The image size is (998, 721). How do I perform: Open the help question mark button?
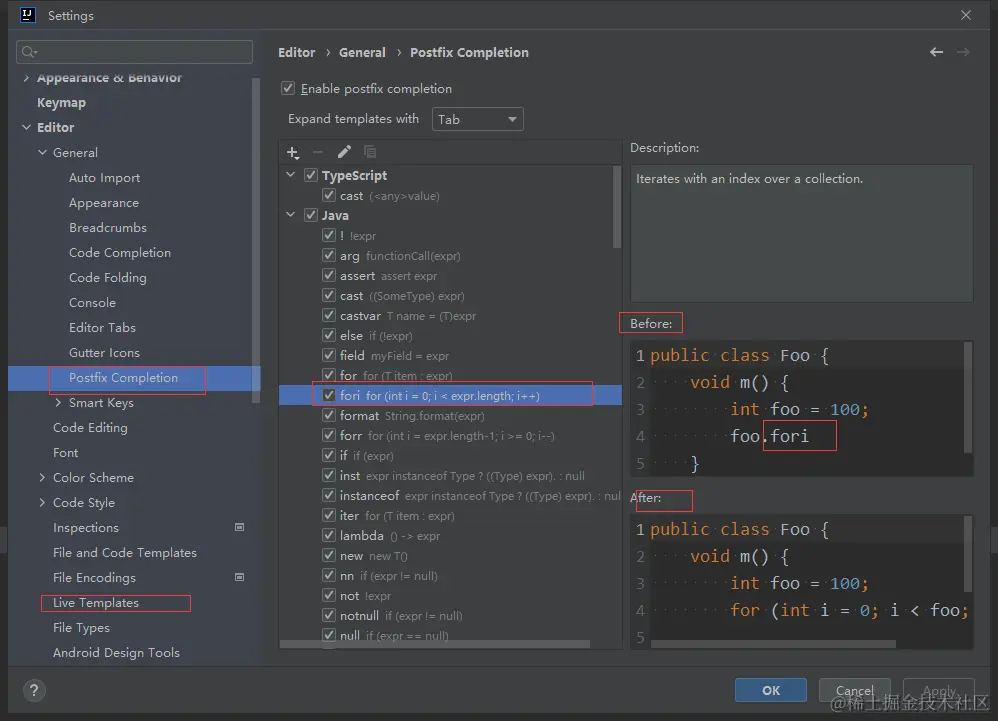click(x=34, y=690)
